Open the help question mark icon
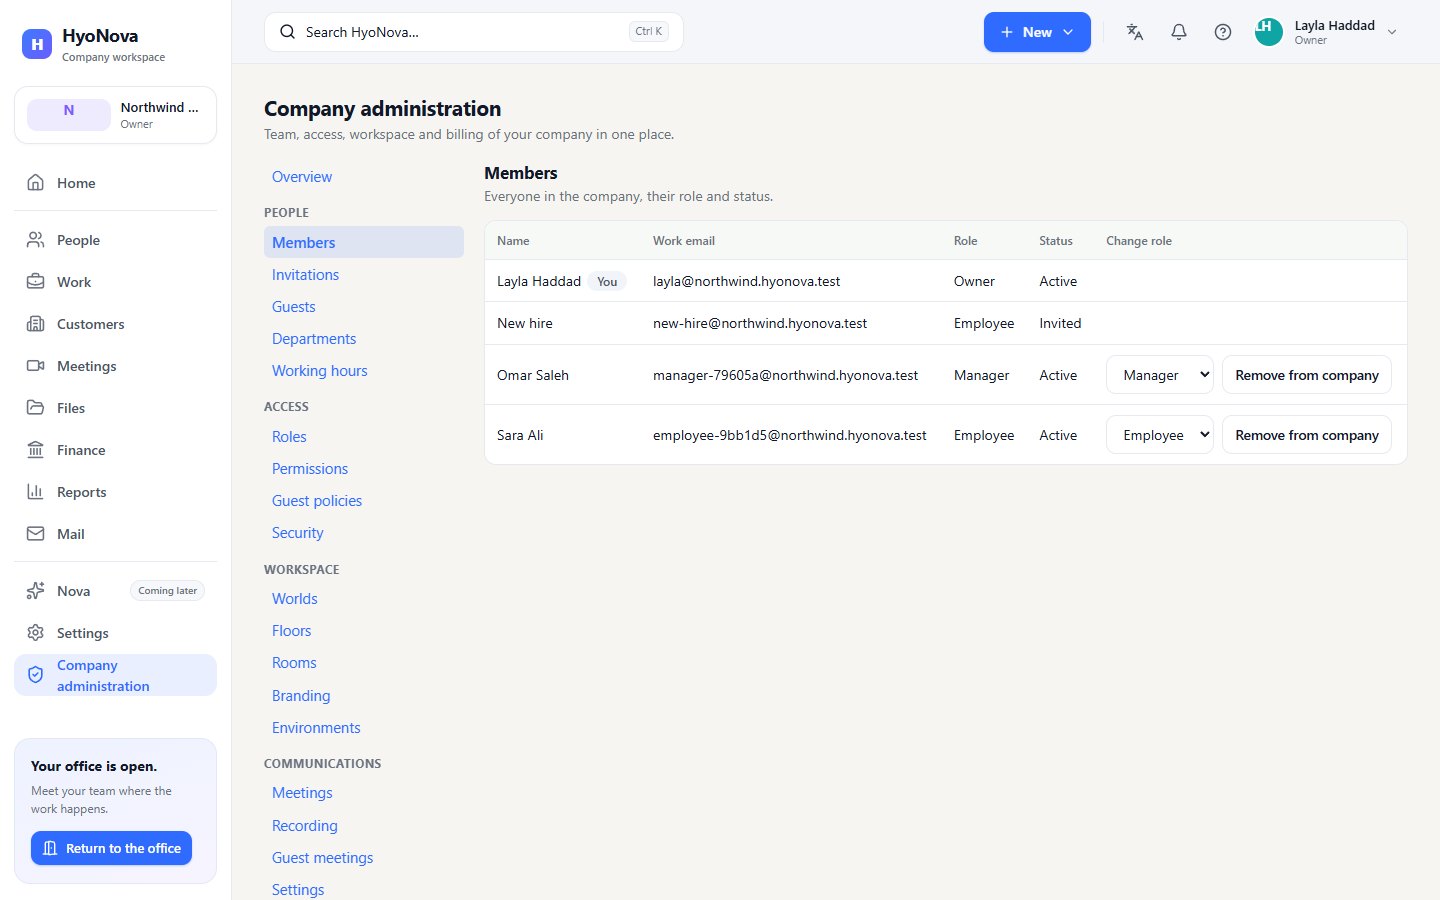Image resolution: width=1440 pixels, height=900 pixels. (1223, 32)
